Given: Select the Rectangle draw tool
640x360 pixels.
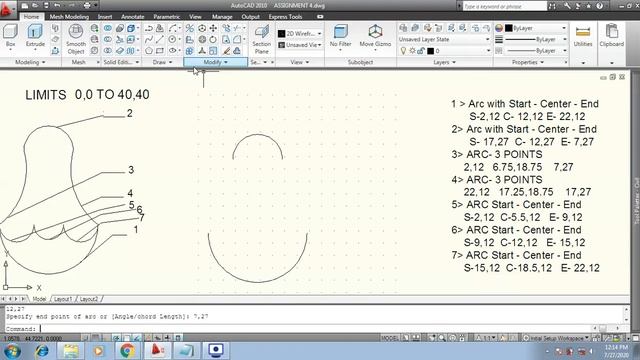Looking at the screenshot, I should point(160,51).
